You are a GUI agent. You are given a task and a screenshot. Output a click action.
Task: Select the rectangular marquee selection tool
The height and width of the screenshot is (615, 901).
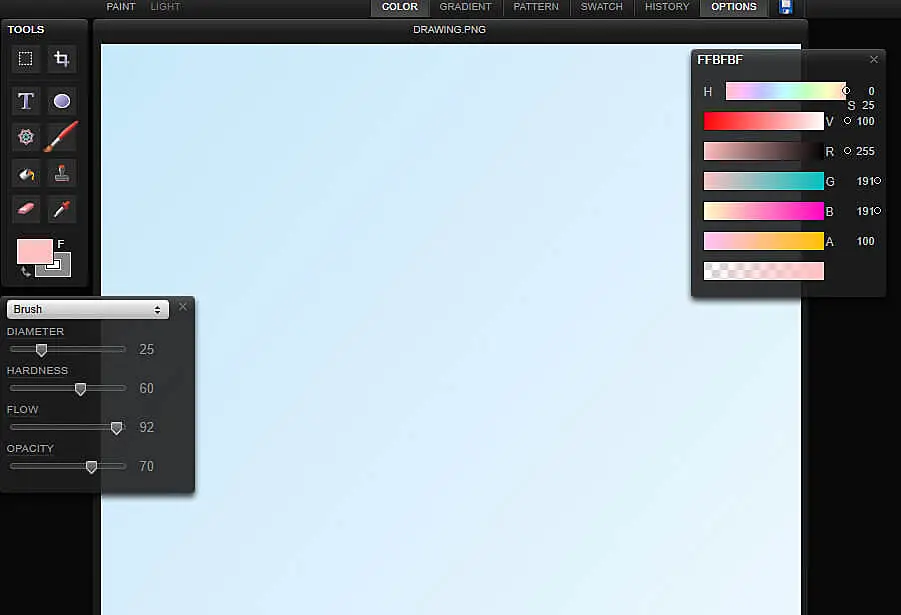[26, 59]
